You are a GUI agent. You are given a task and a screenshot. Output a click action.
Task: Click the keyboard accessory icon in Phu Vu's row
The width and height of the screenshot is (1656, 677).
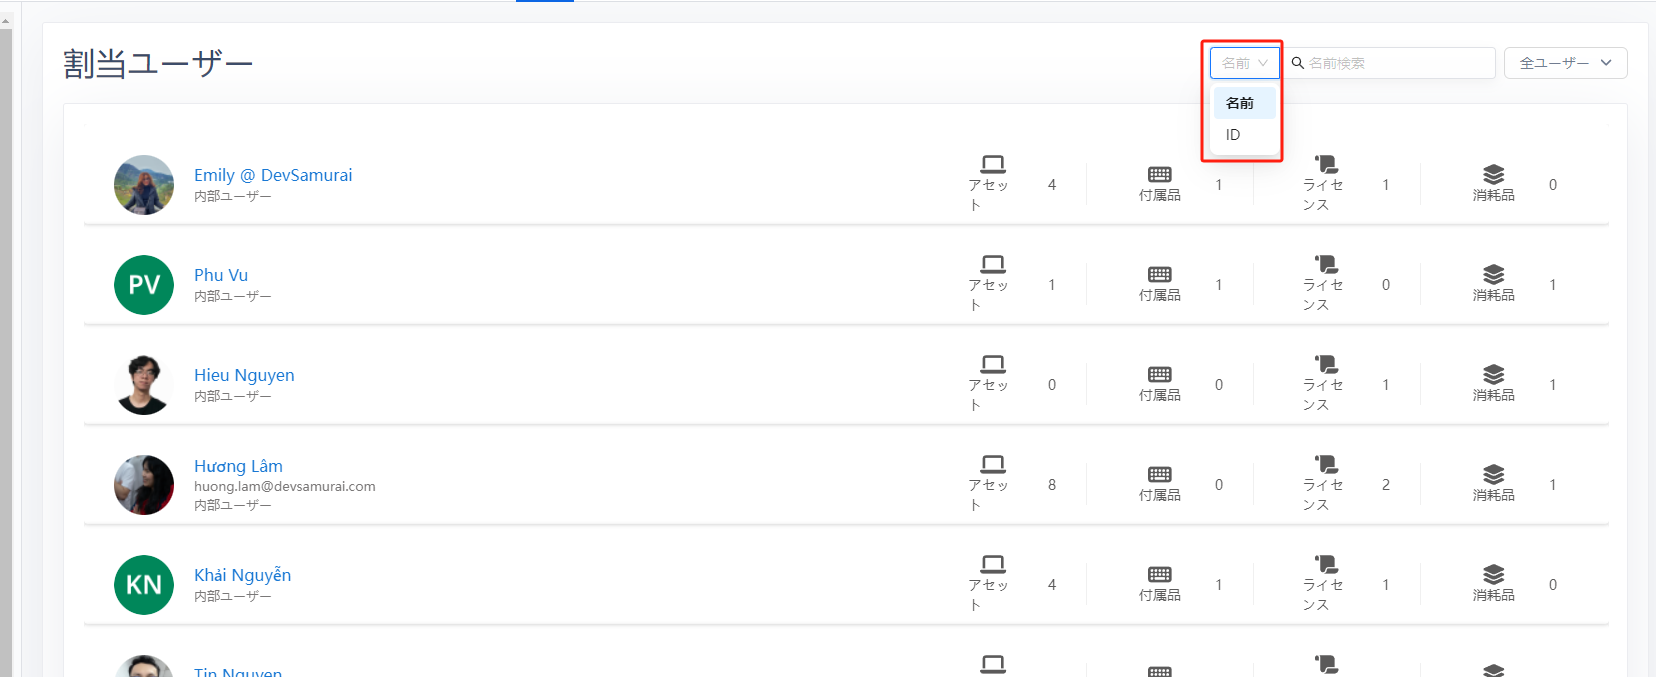1159,274
